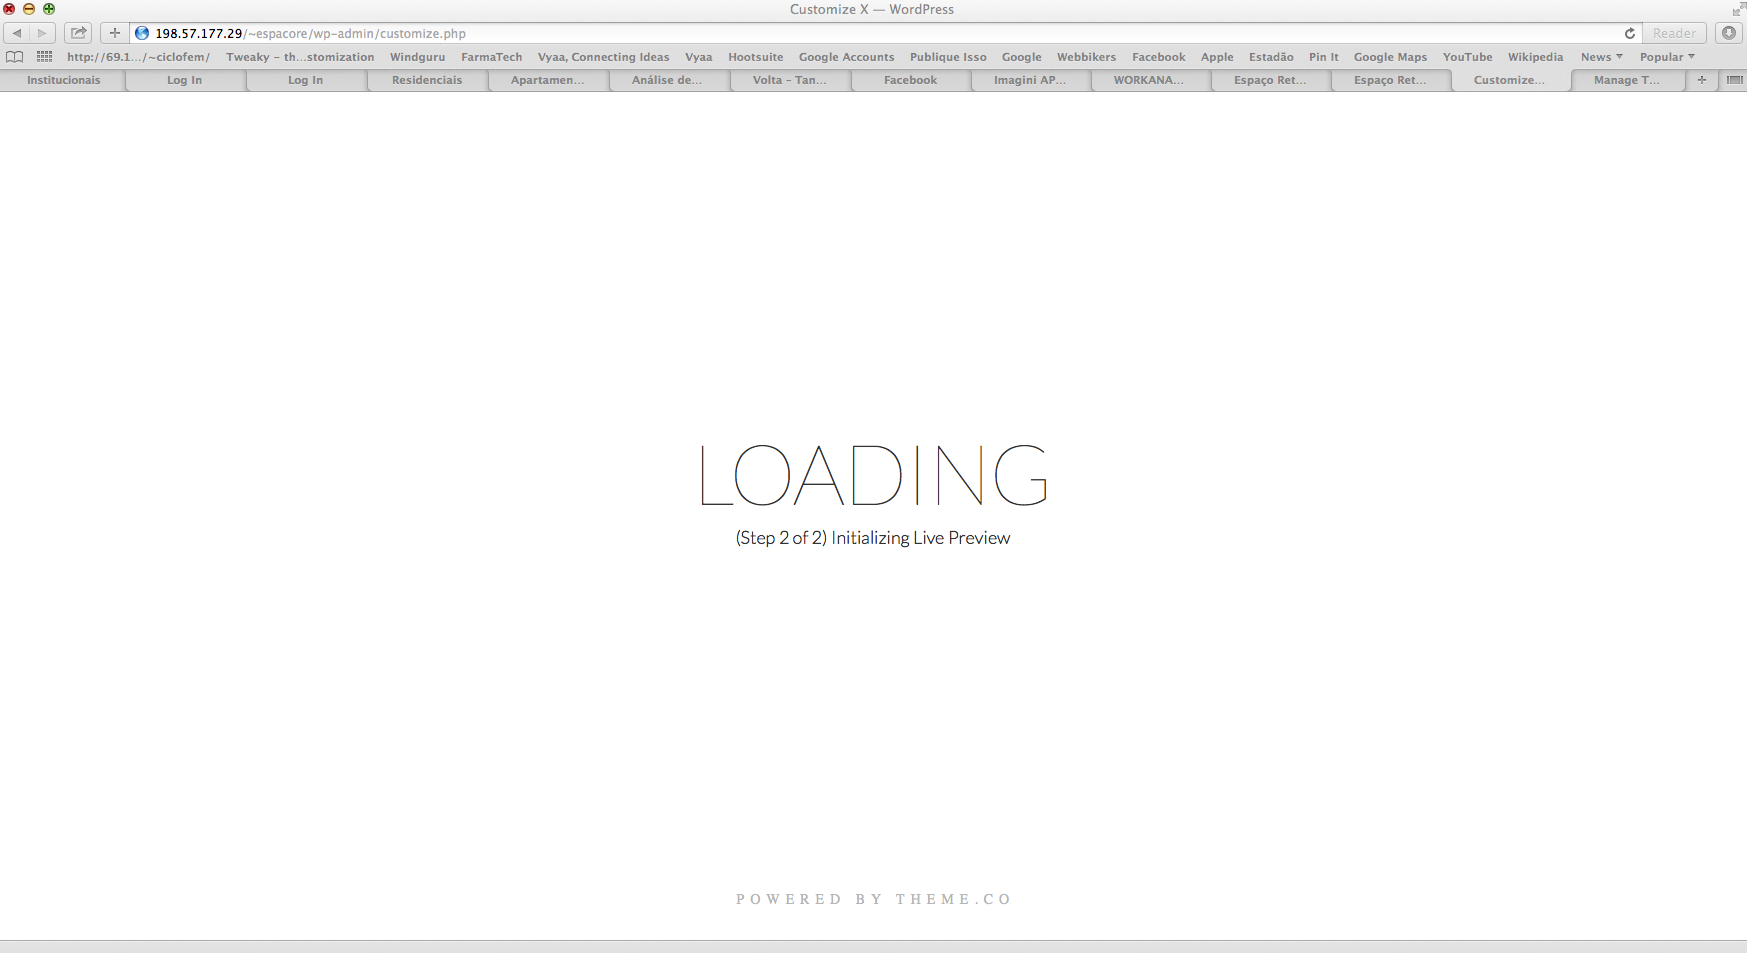Viewport: 1747px width, 953px height.
Task: Open the ciclofem bookmark
Action: [x=138, y=57]
